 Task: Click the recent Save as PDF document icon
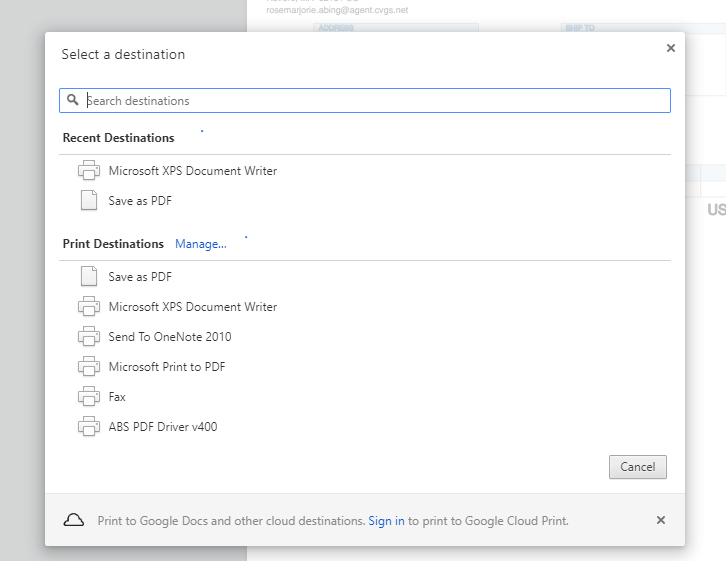pyautogui.click(x=89, y=201)
